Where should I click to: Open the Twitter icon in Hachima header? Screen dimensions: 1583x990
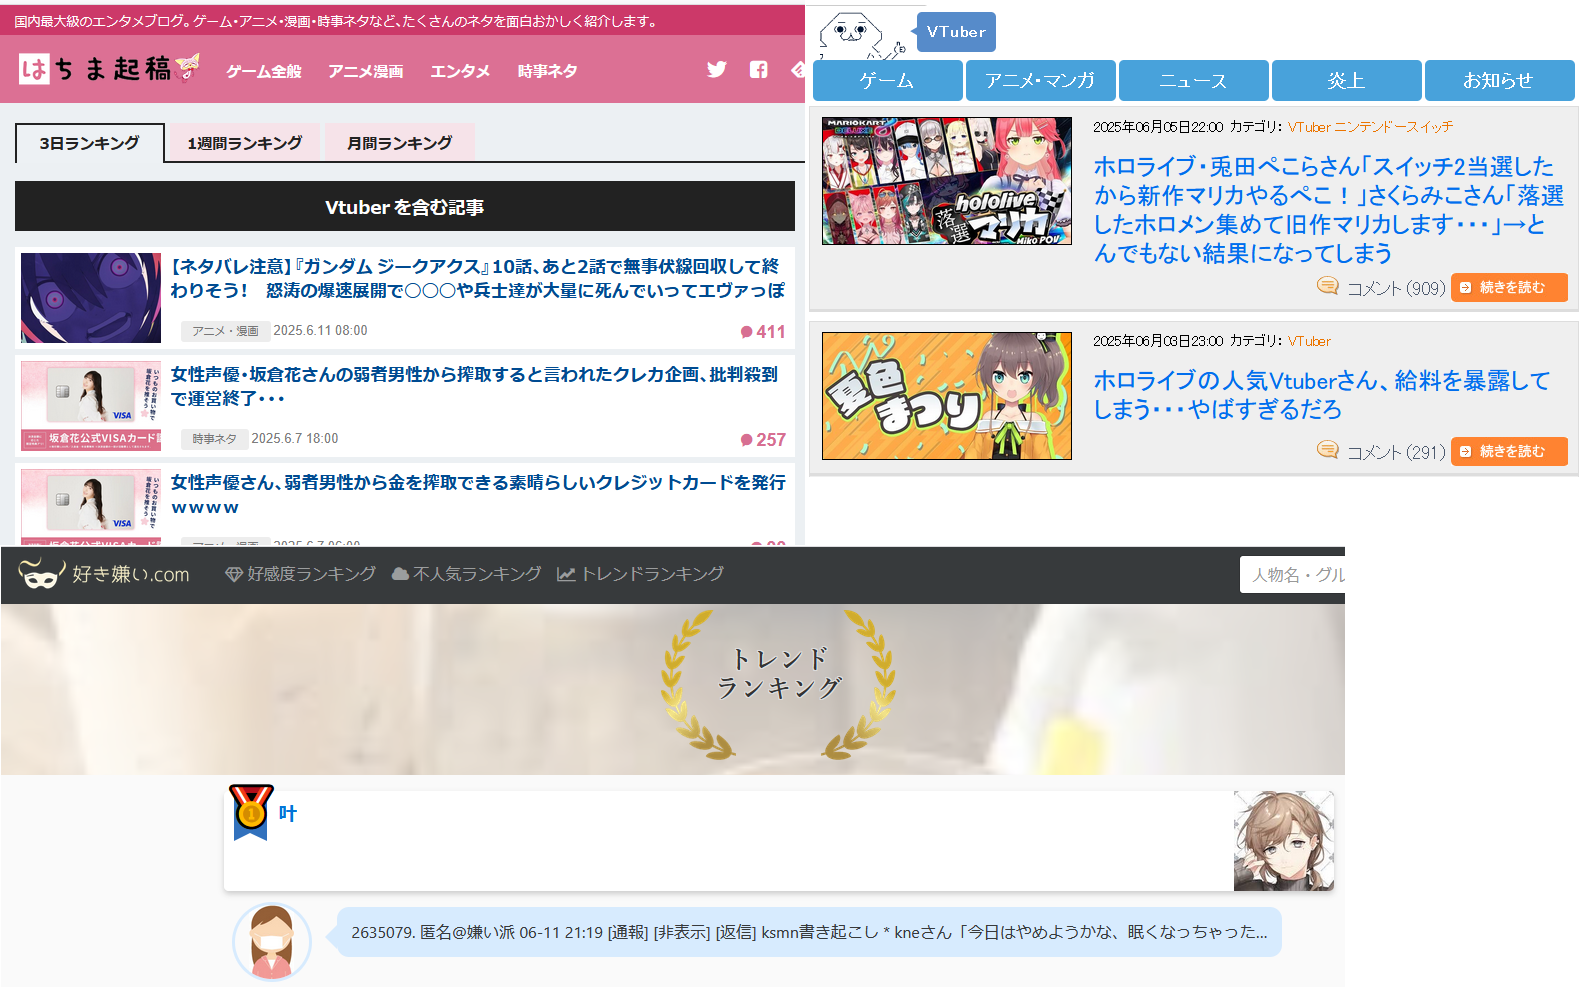717,69
